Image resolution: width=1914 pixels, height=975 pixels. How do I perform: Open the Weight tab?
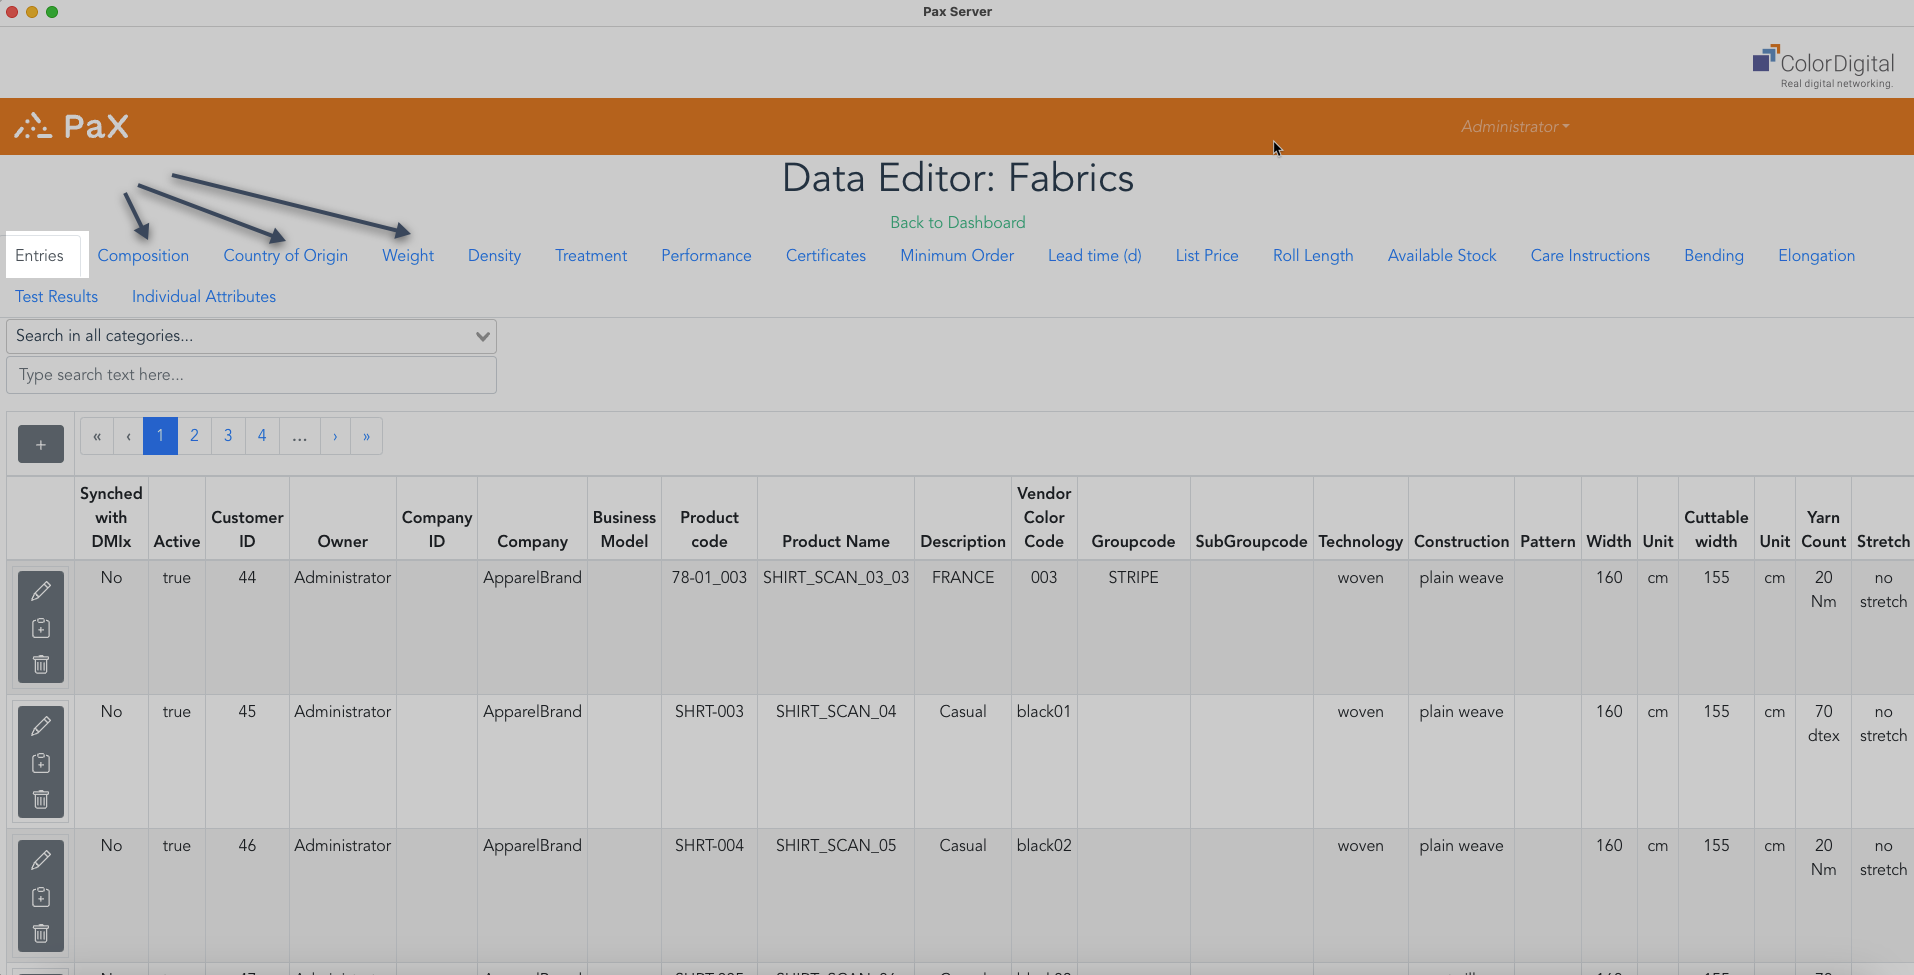pyautogui.click(x=408, y=256)
